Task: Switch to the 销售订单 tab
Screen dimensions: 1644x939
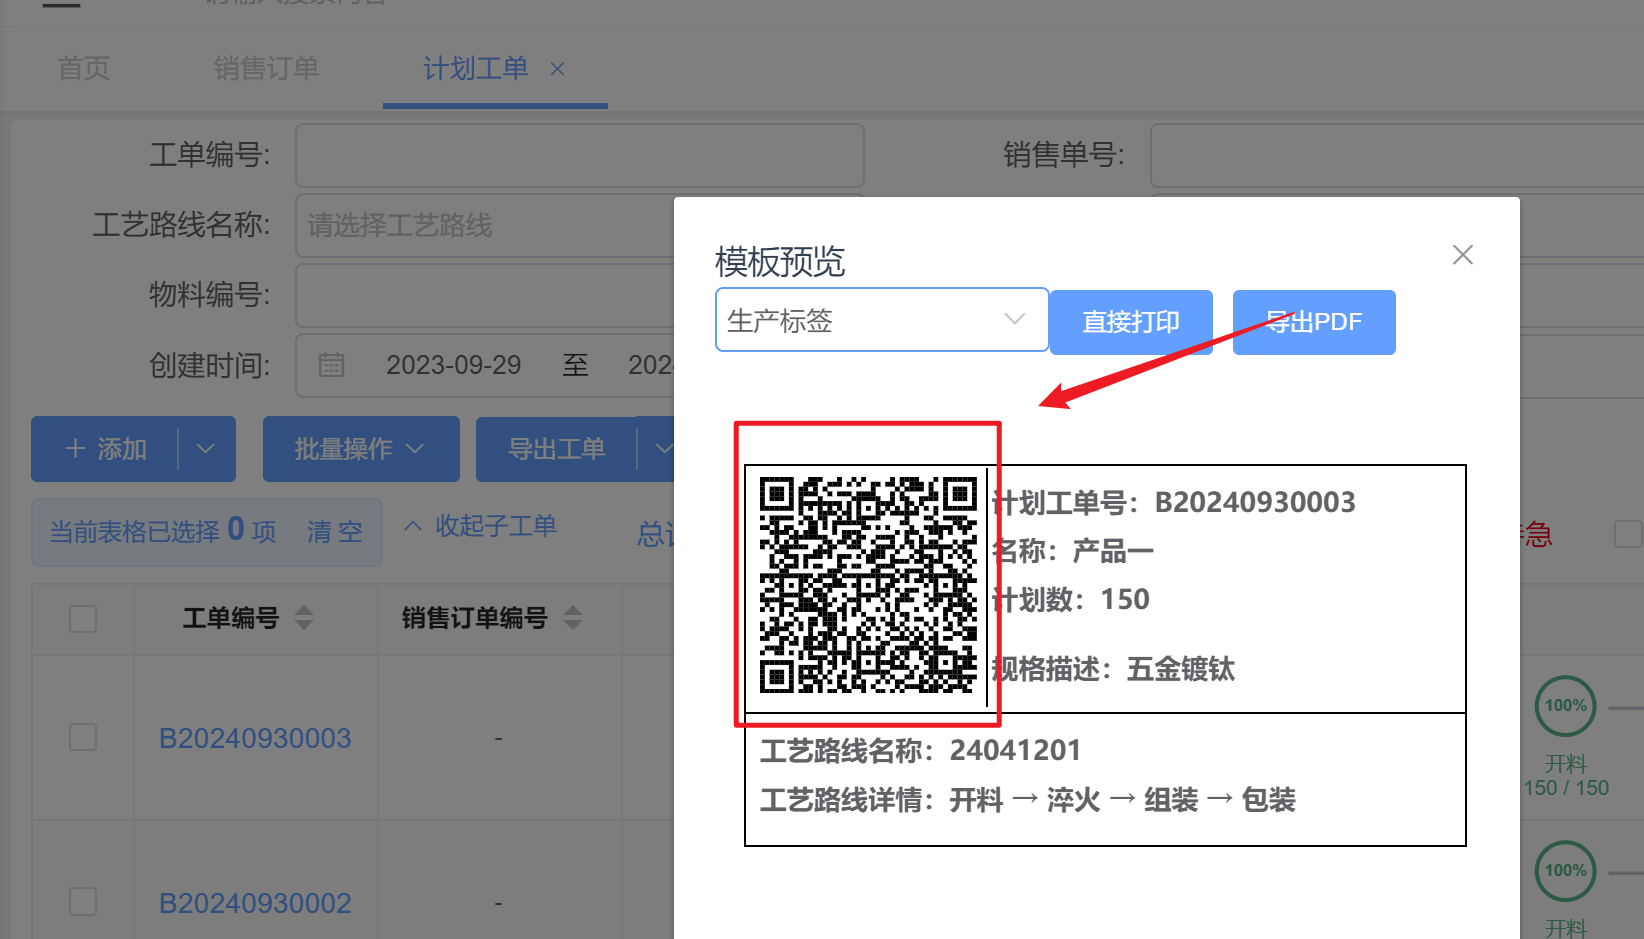Action: coord(266,68)
